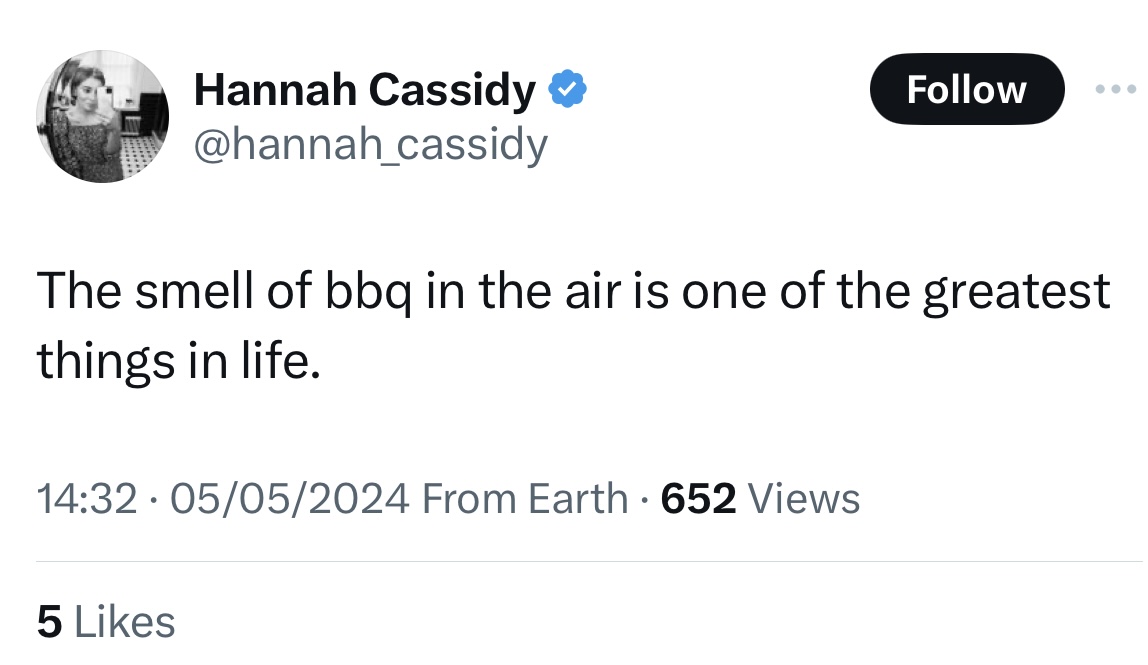Open the 652 Views analytics
The image size is (1148, 665).
pyautogui.click(x=760, y=498)
